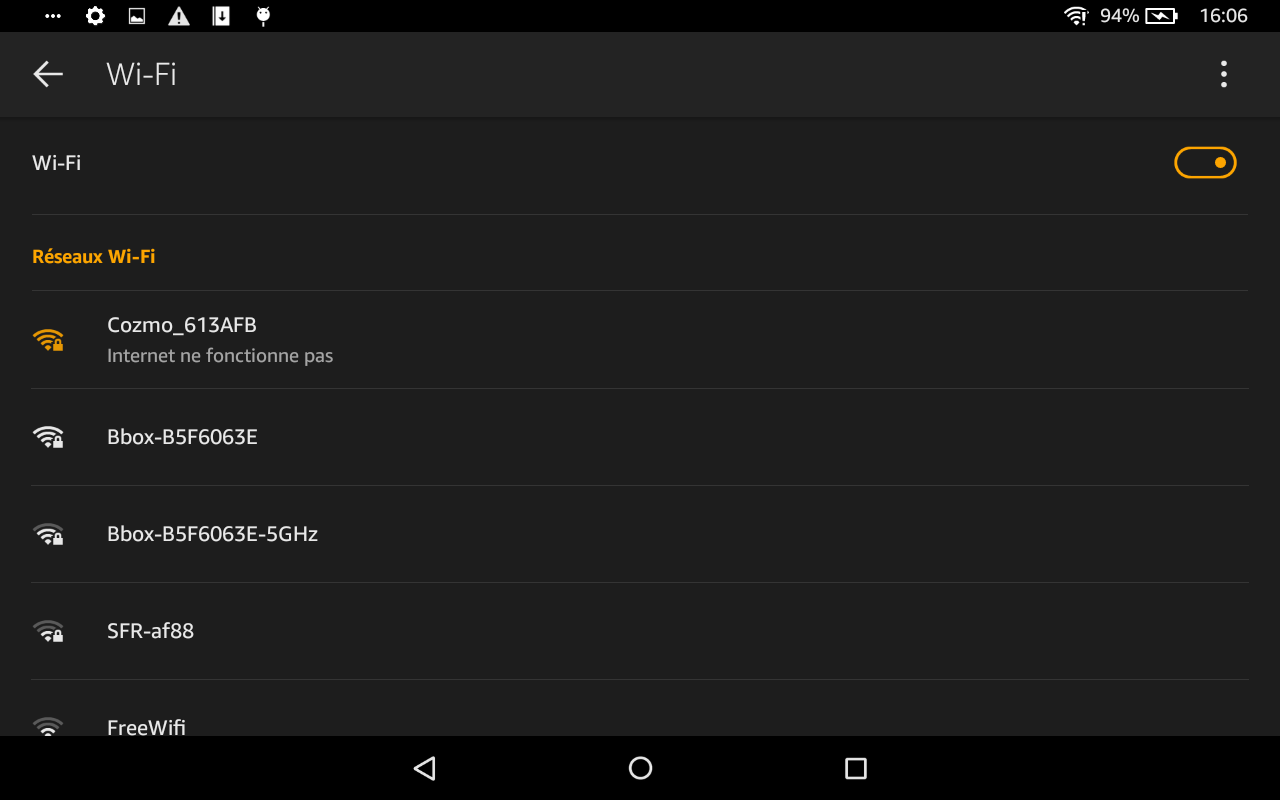Tap the warning triangle notification icon
1280x800 pixels.
(x=179, y=16)
